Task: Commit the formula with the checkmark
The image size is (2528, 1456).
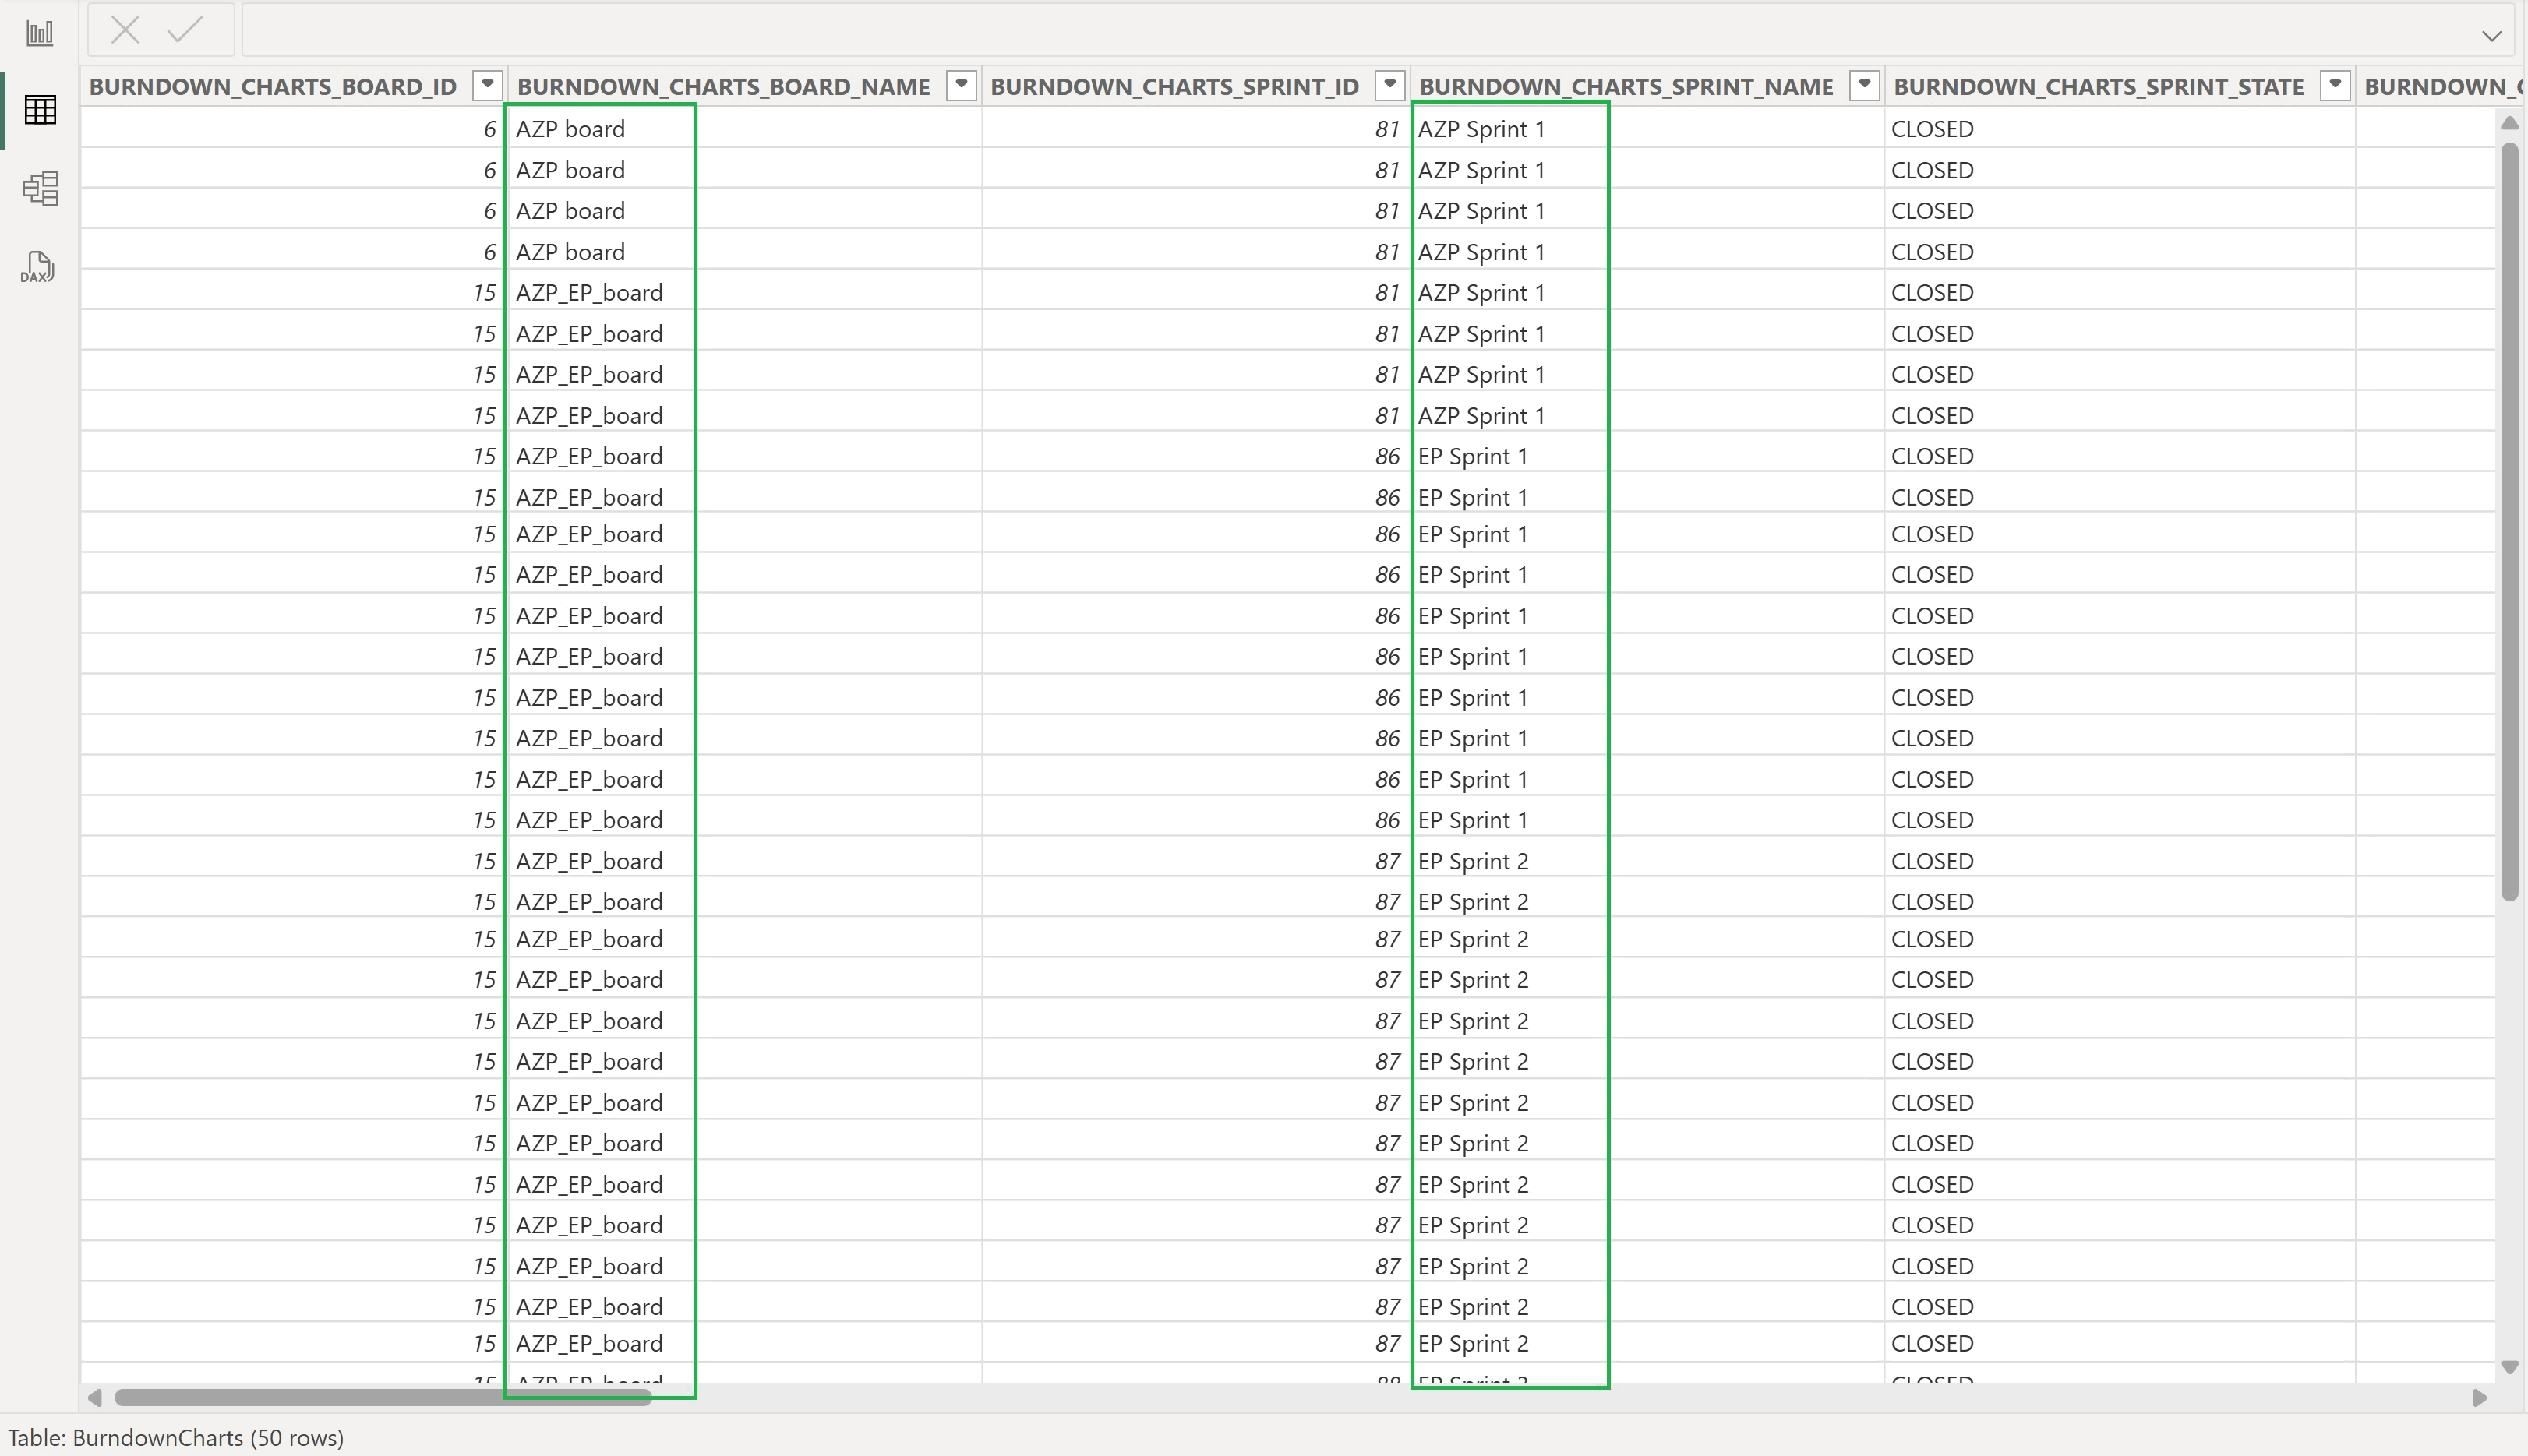Action: click(184, 29)
